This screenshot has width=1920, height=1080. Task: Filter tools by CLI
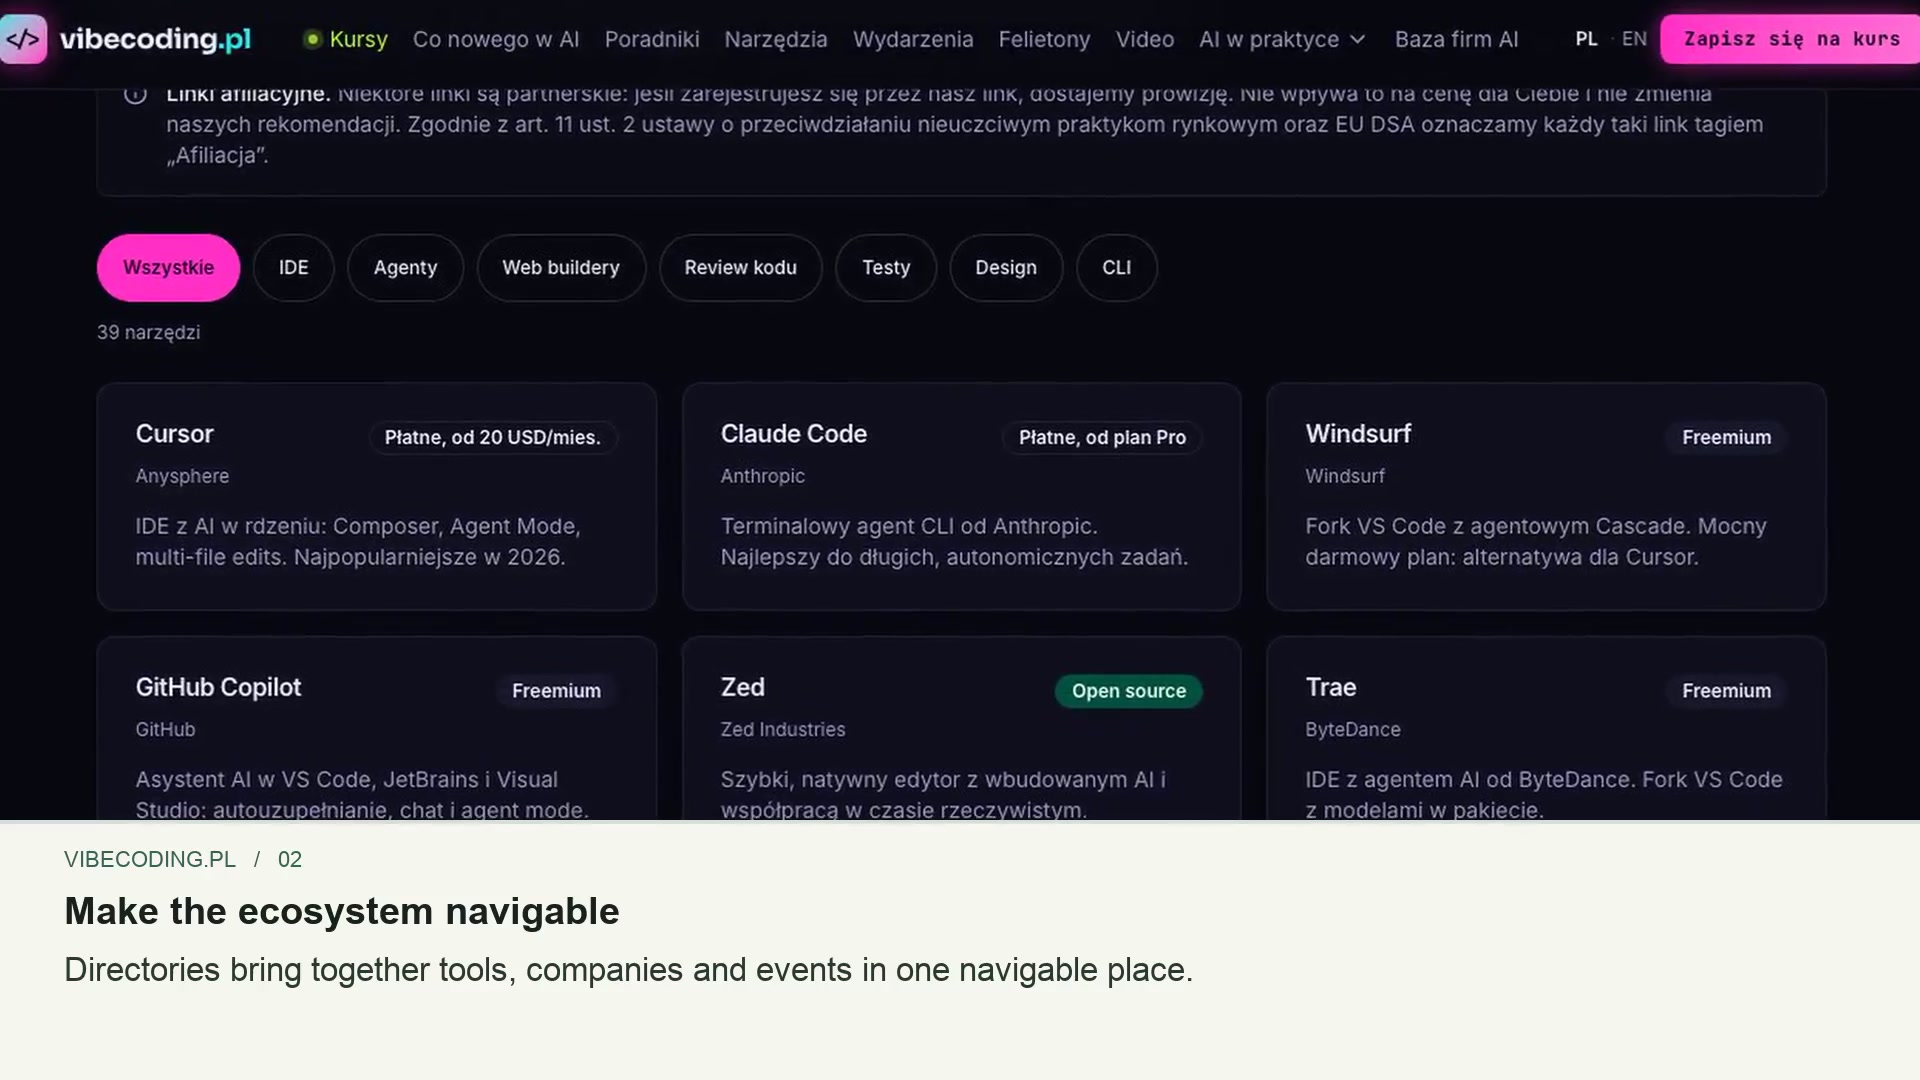click(1117, 268)
